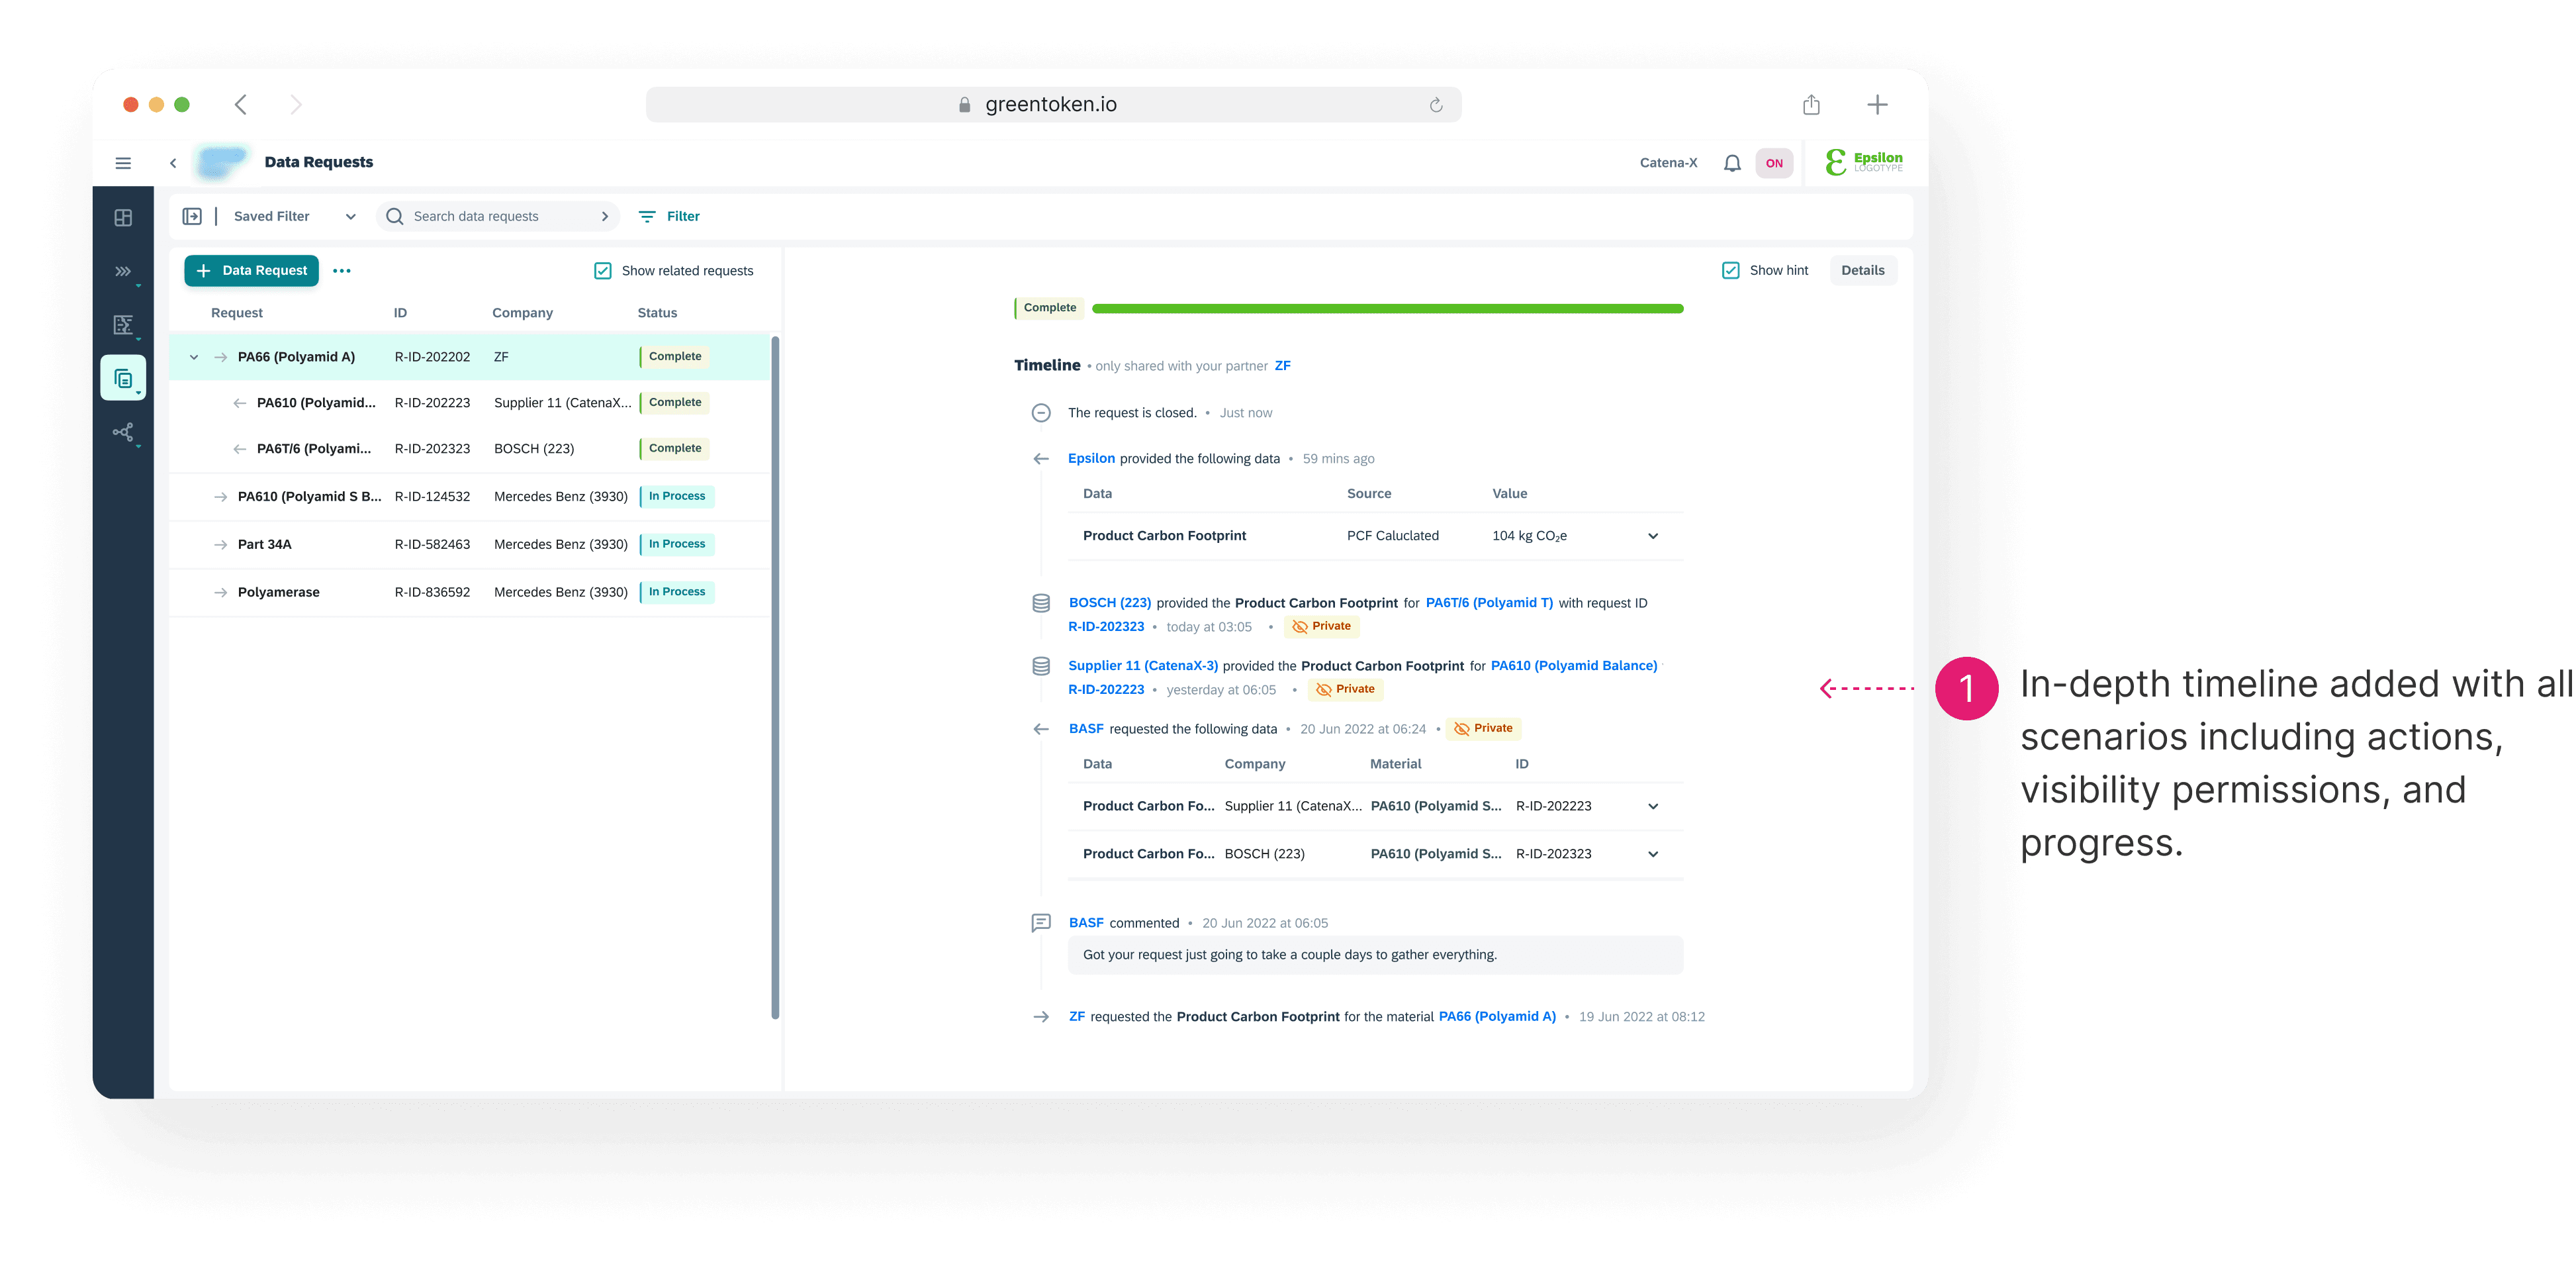
Task: Click the triple-chevron sidebar icon
Action: [123, 271]
